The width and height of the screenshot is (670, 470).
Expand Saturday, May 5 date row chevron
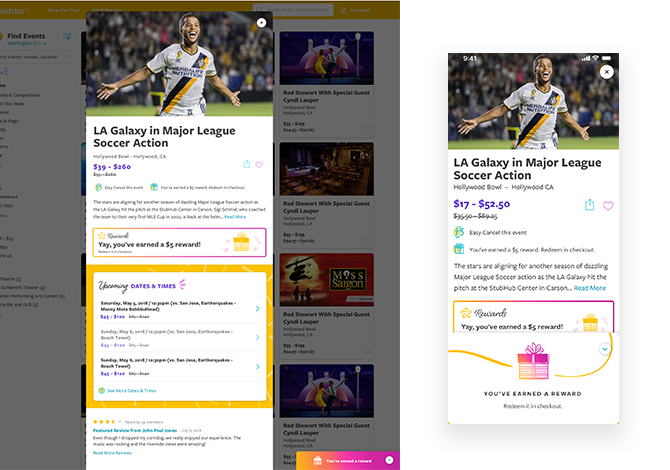[257, 308]
